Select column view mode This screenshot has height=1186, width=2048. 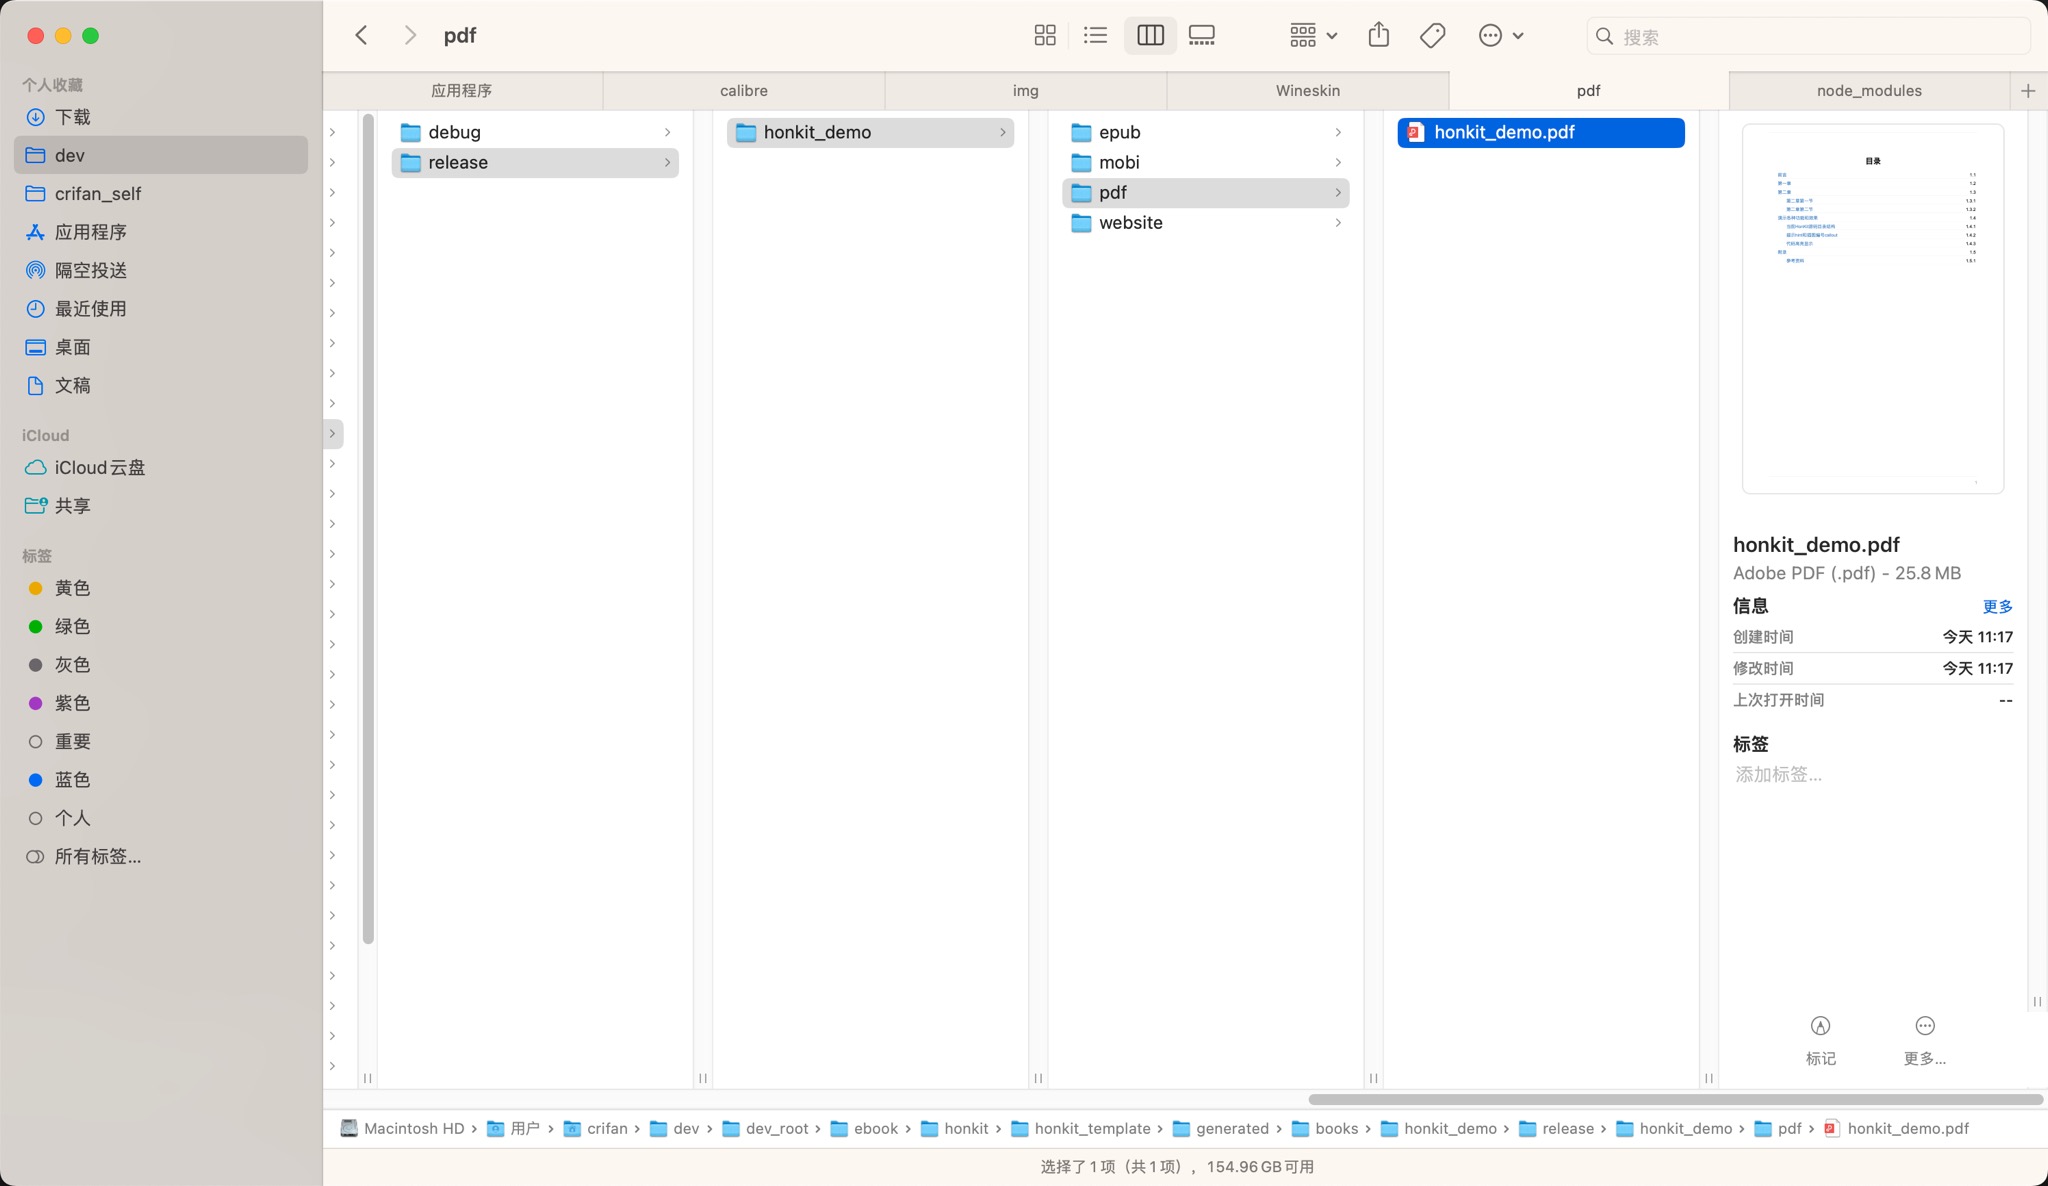coord(1150,36)
